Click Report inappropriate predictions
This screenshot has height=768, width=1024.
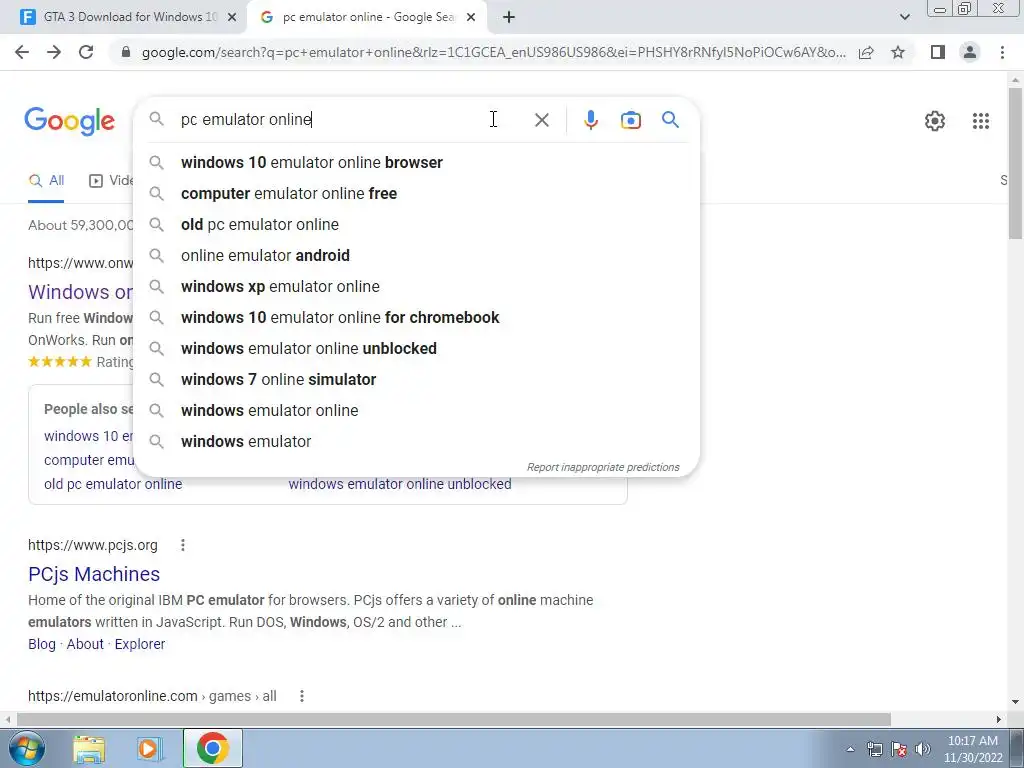pyautogui.click(x=603, y=468)
